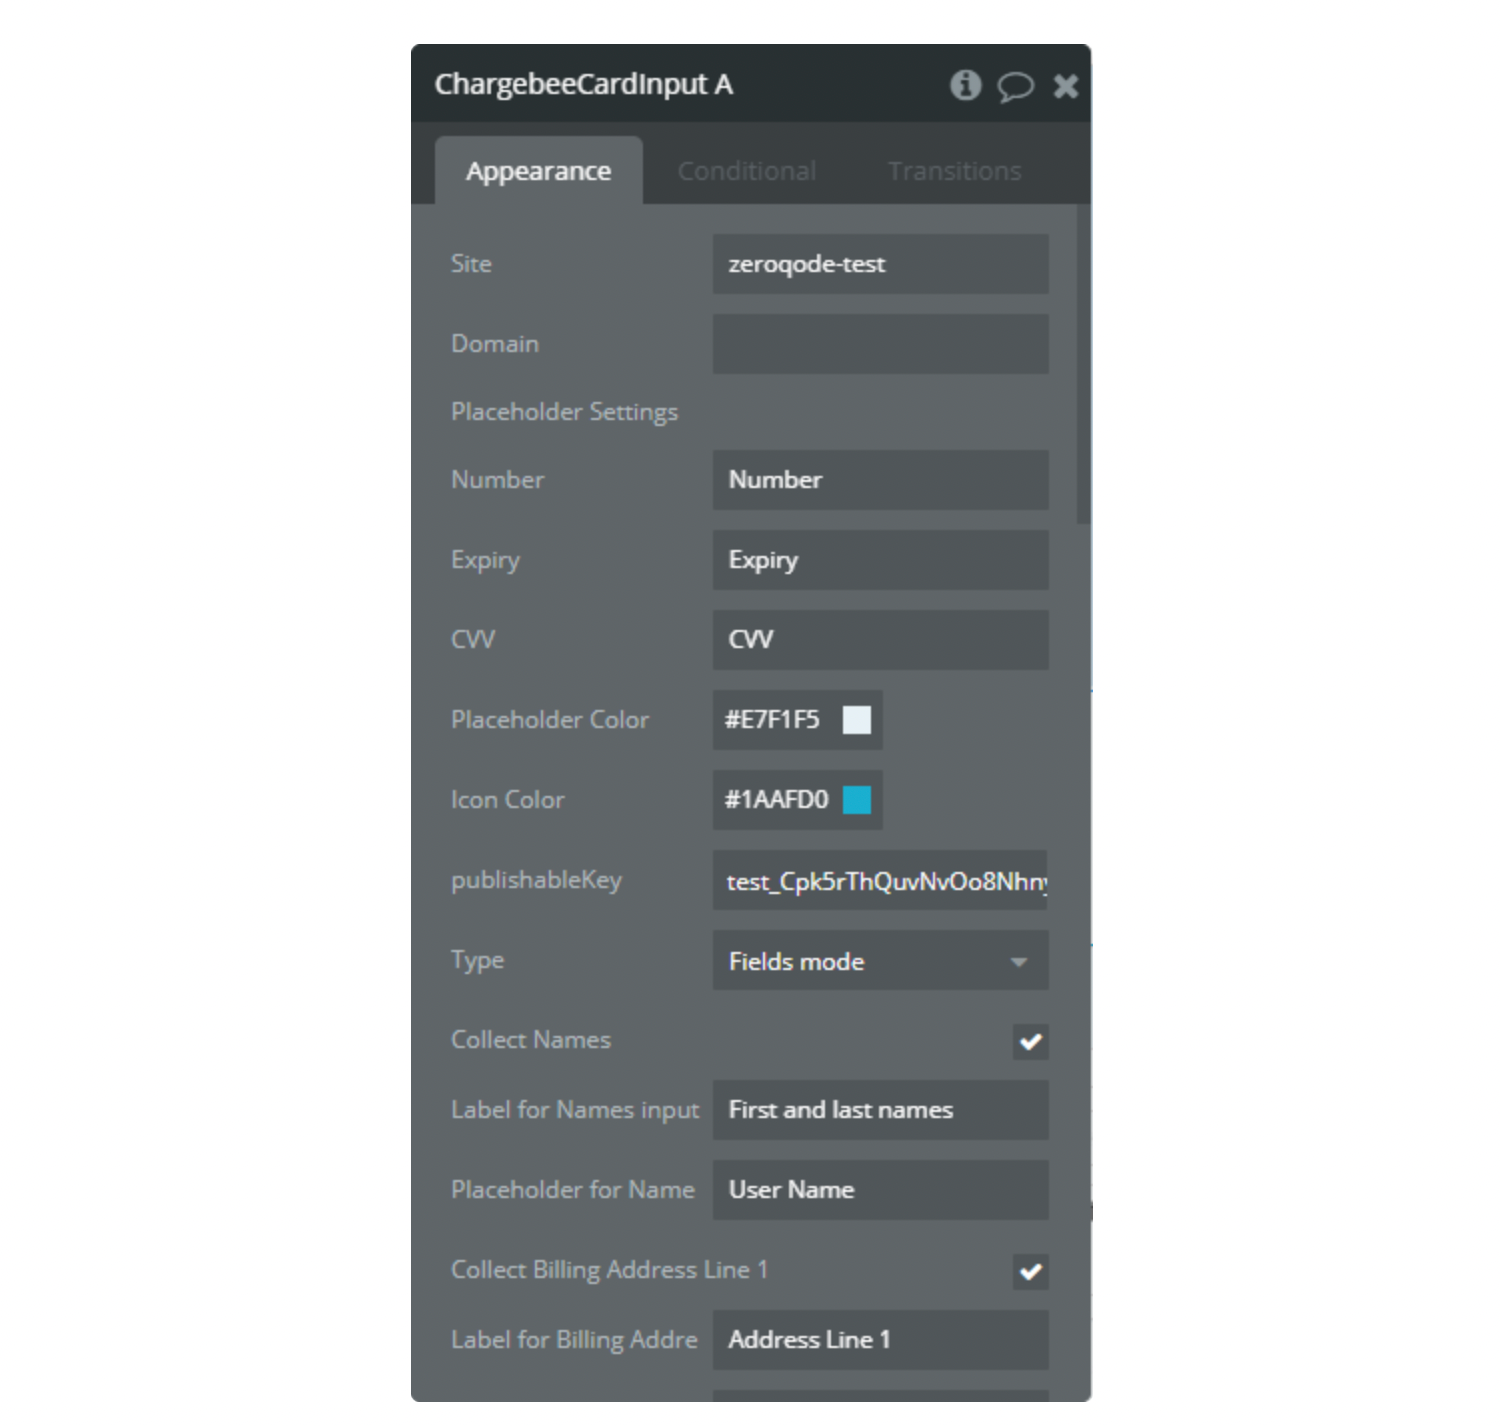Disable Collect Billing Address Line 1
Viewport: 1500px width, 1426px height.
[x=1031, y=1272]
